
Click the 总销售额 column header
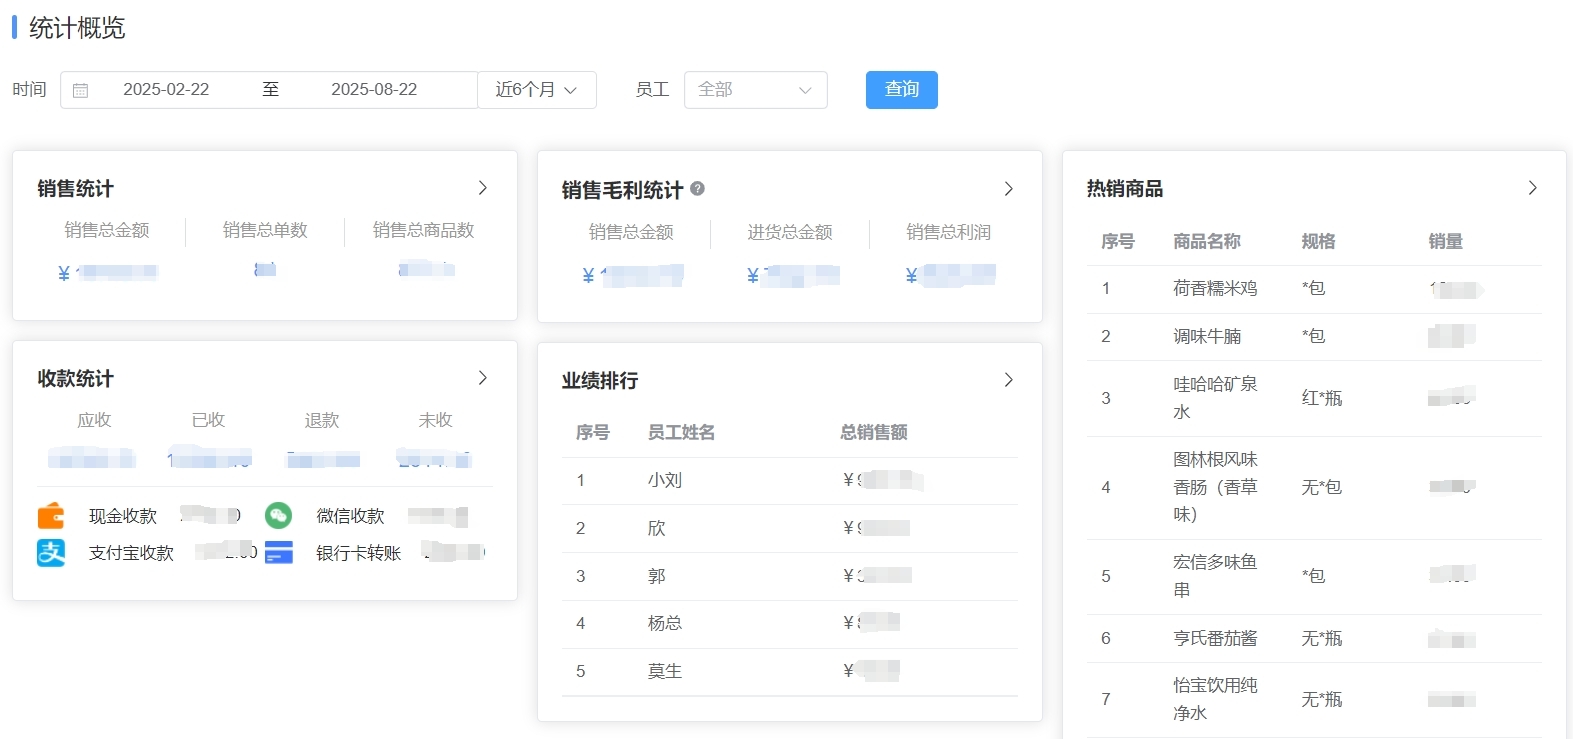point(873,432)
